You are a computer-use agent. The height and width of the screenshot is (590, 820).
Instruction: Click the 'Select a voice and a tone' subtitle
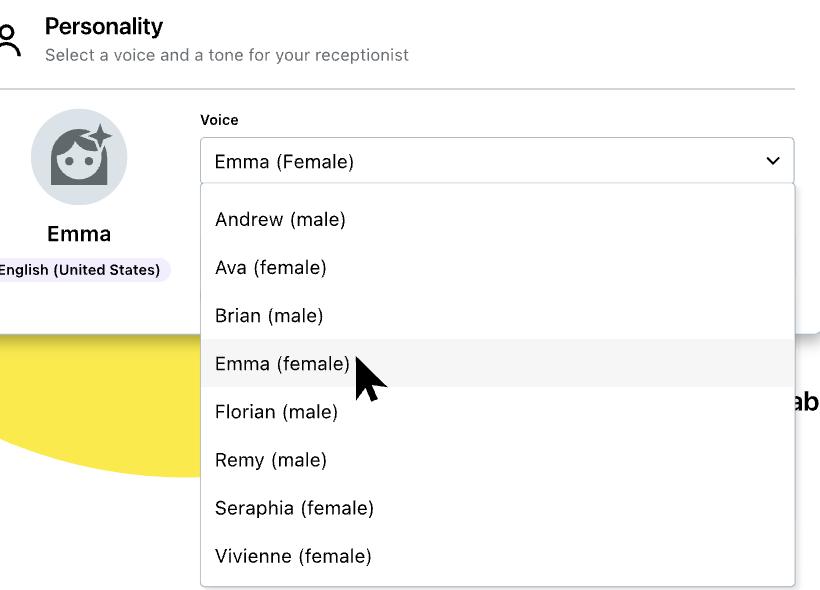coord(226,55)
